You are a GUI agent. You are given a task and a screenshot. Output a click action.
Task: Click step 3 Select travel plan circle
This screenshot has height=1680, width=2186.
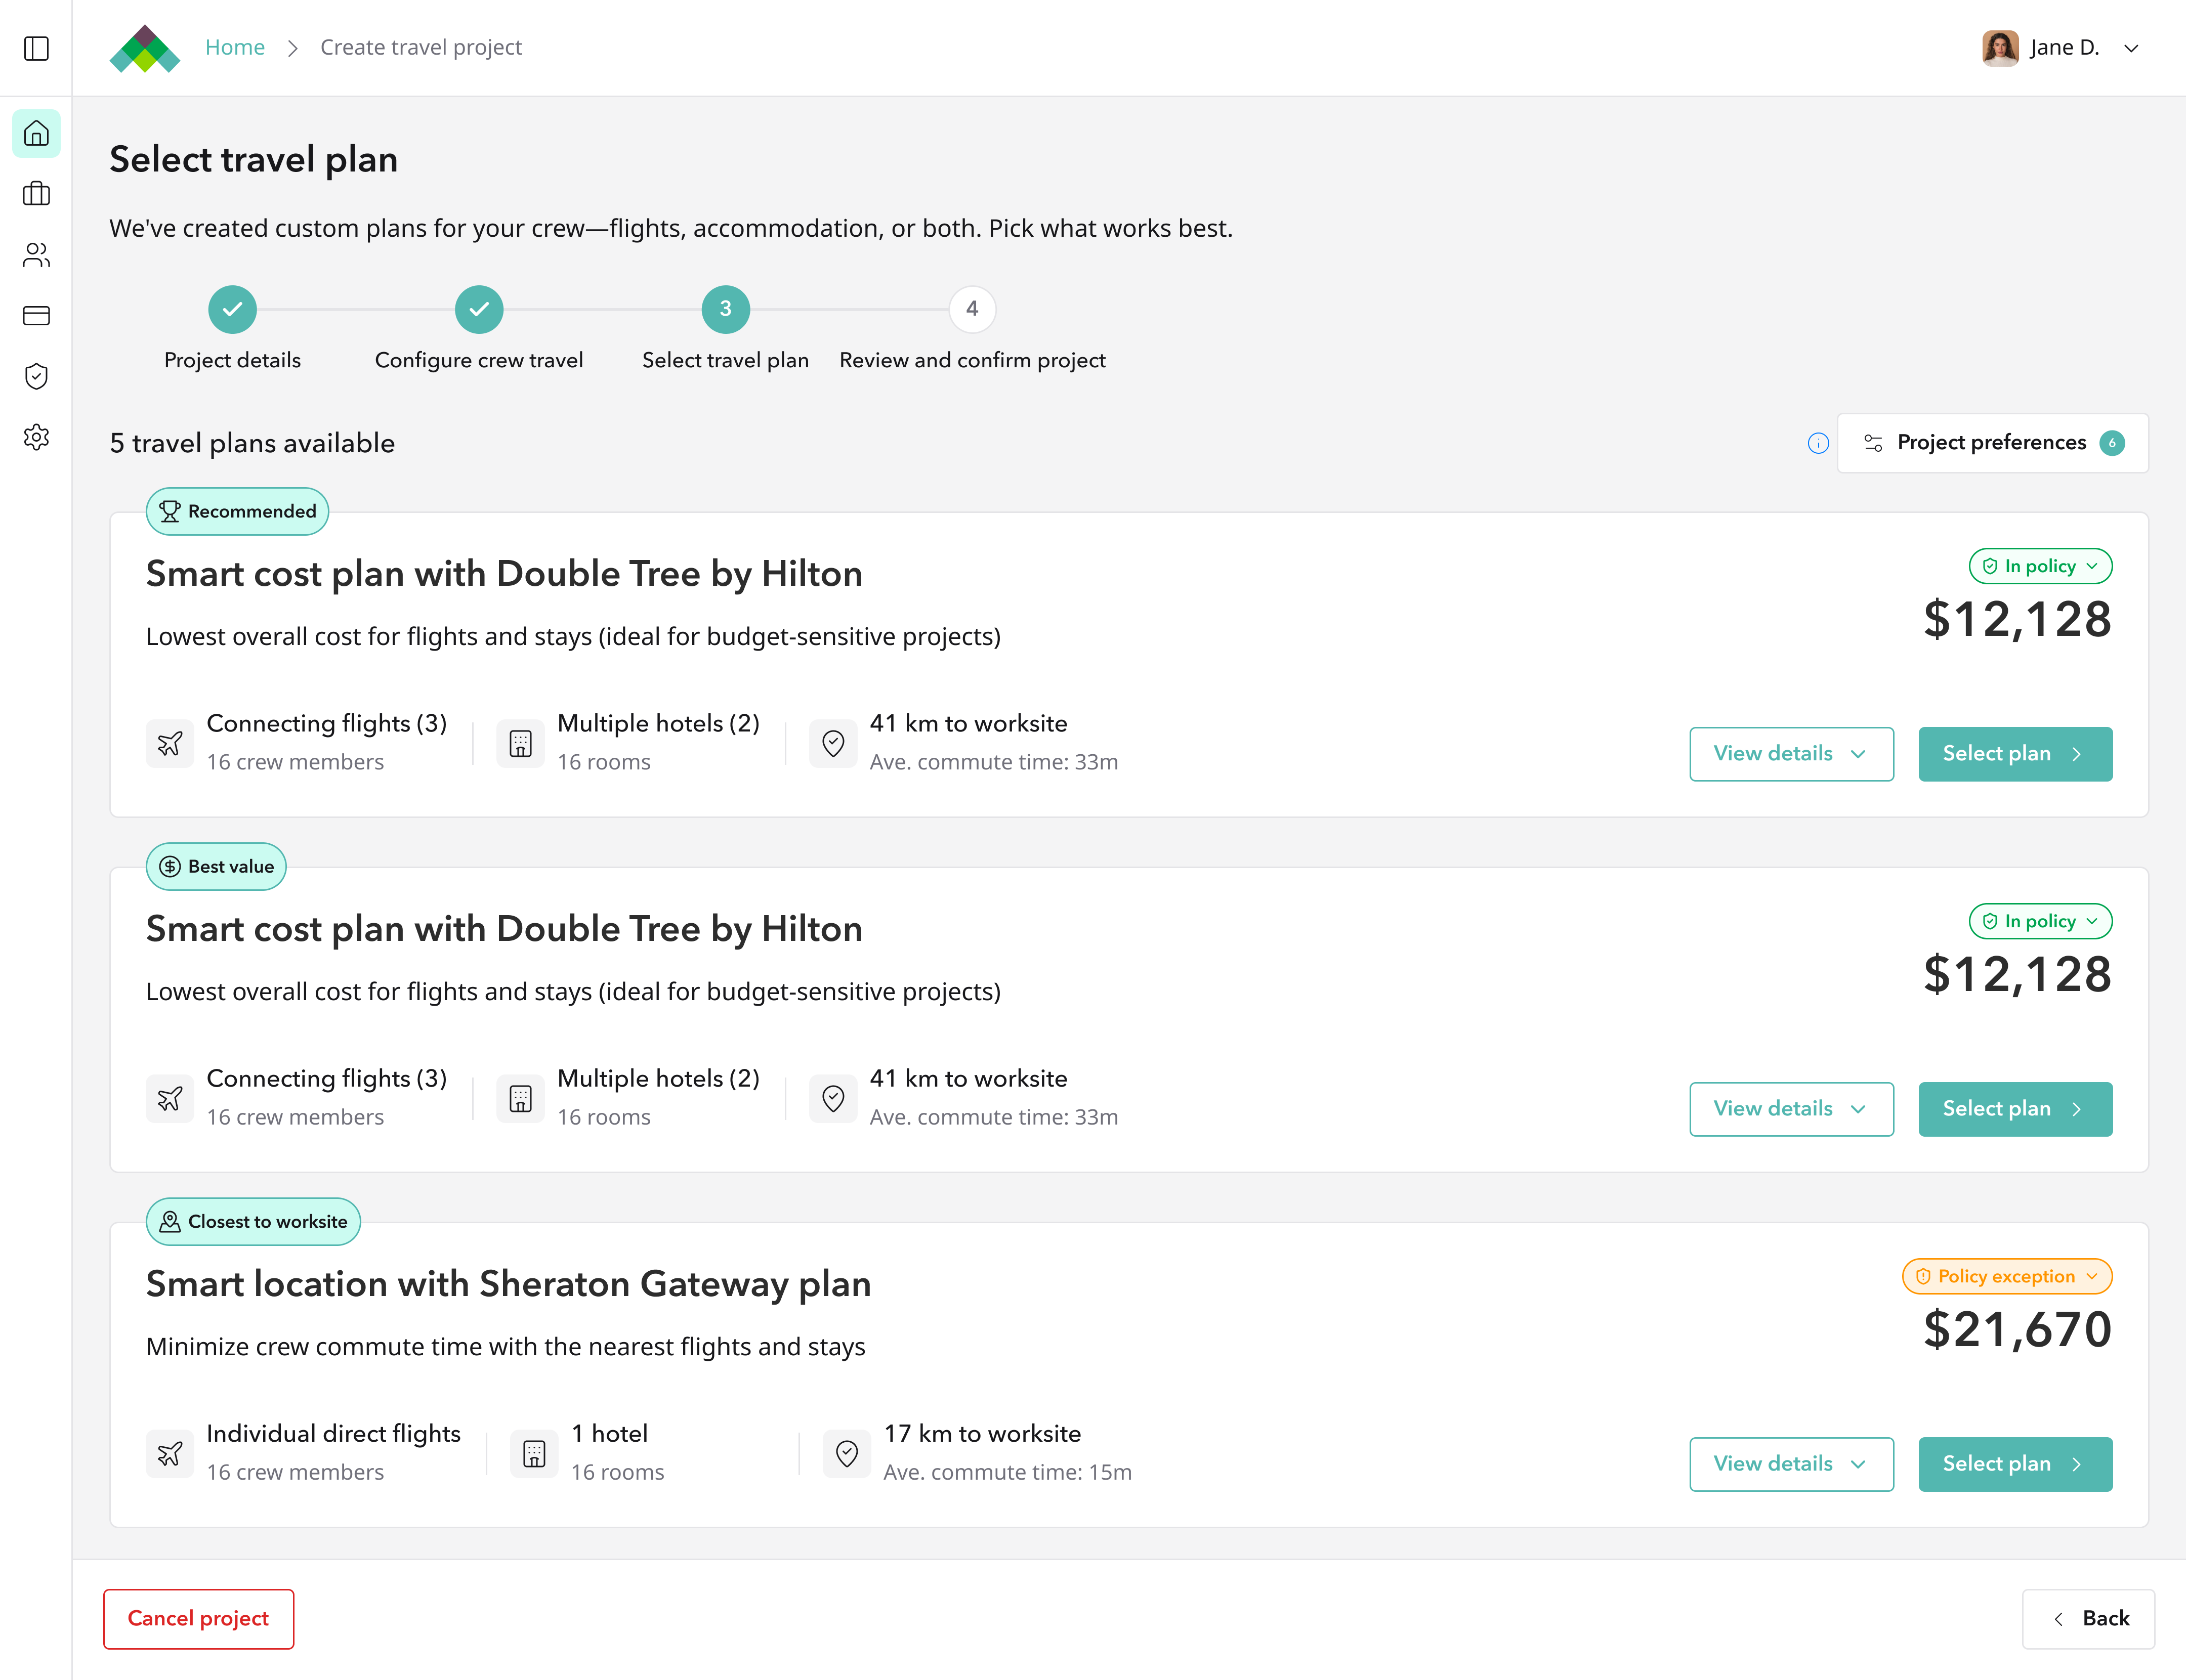726,309
